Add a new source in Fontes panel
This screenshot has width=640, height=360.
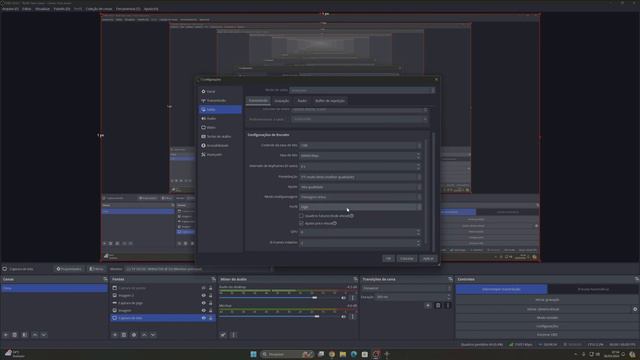pos(115,335)
